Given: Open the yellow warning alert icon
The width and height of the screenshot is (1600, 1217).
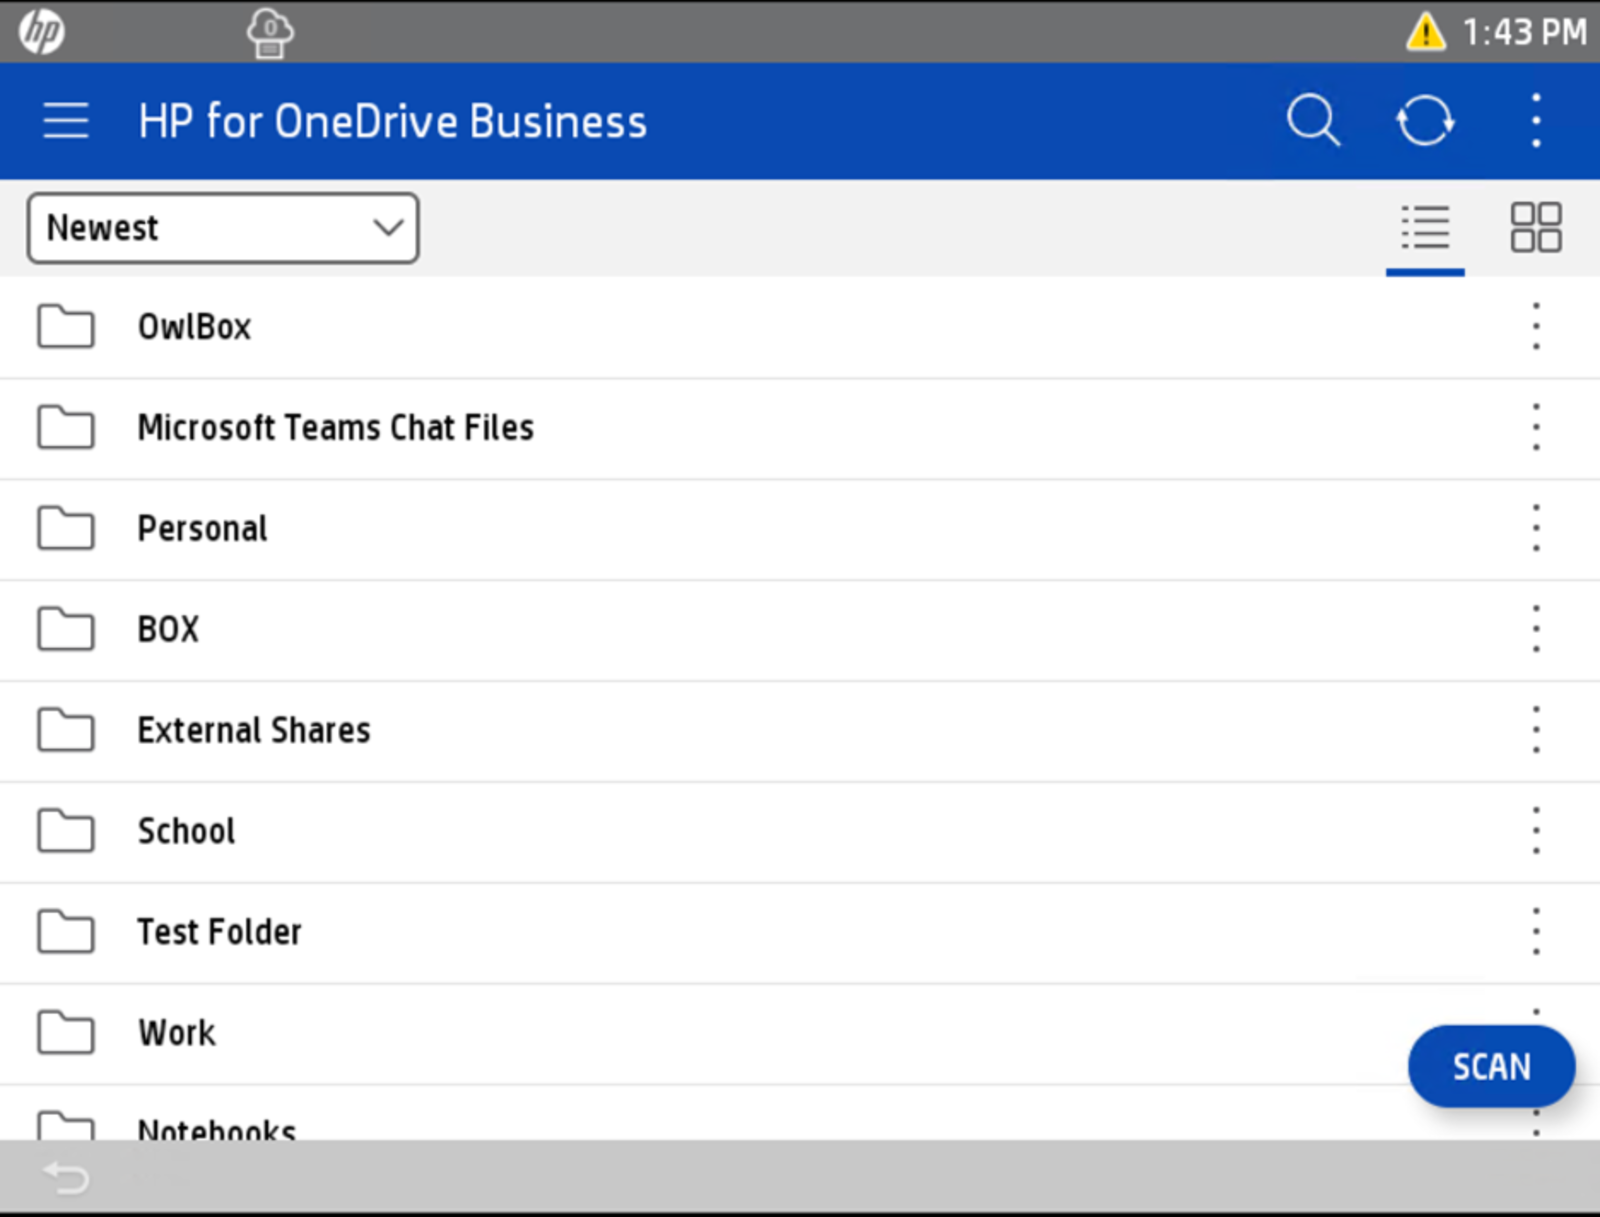Looking at the screenshot, I should coord(1425,32).
